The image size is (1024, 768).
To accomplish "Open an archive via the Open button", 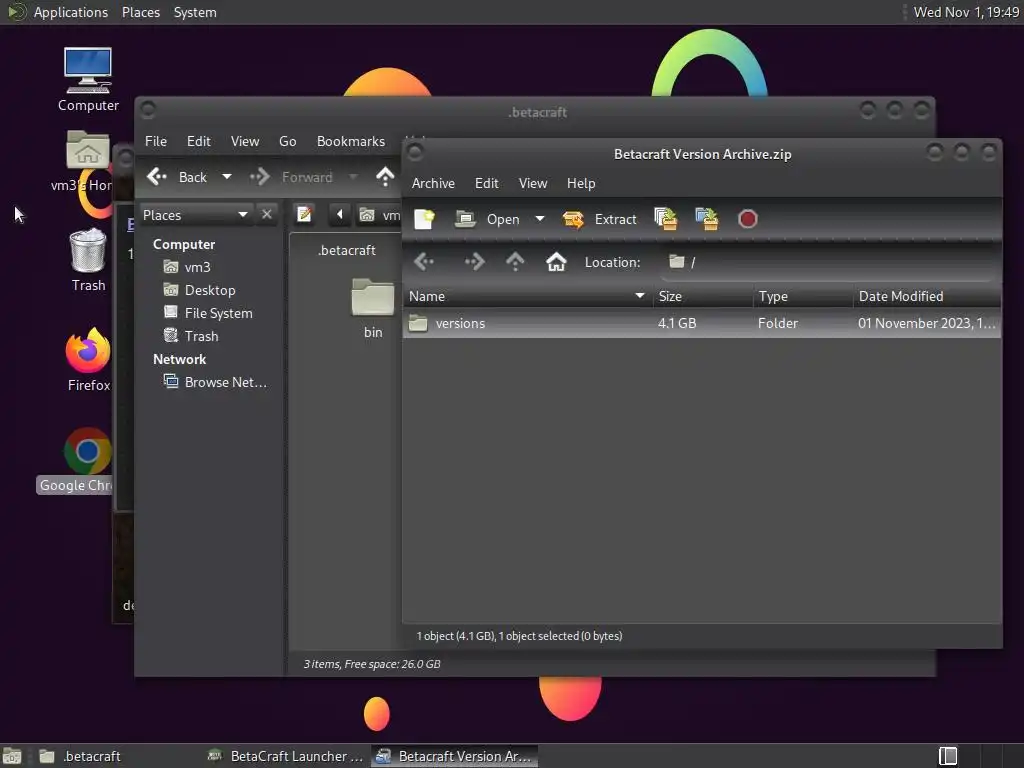I will click(487, 219).
